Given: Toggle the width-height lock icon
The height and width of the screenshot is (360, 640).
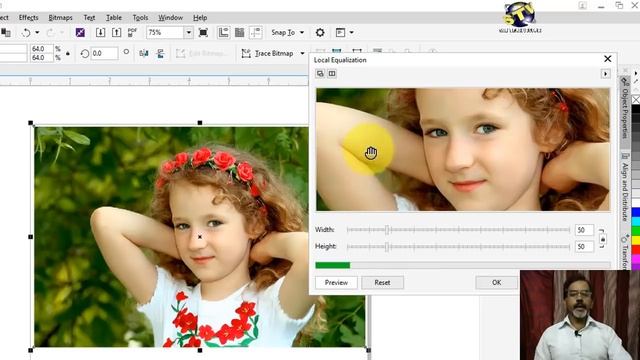Looking at the screenshot, I should [602, 239].
